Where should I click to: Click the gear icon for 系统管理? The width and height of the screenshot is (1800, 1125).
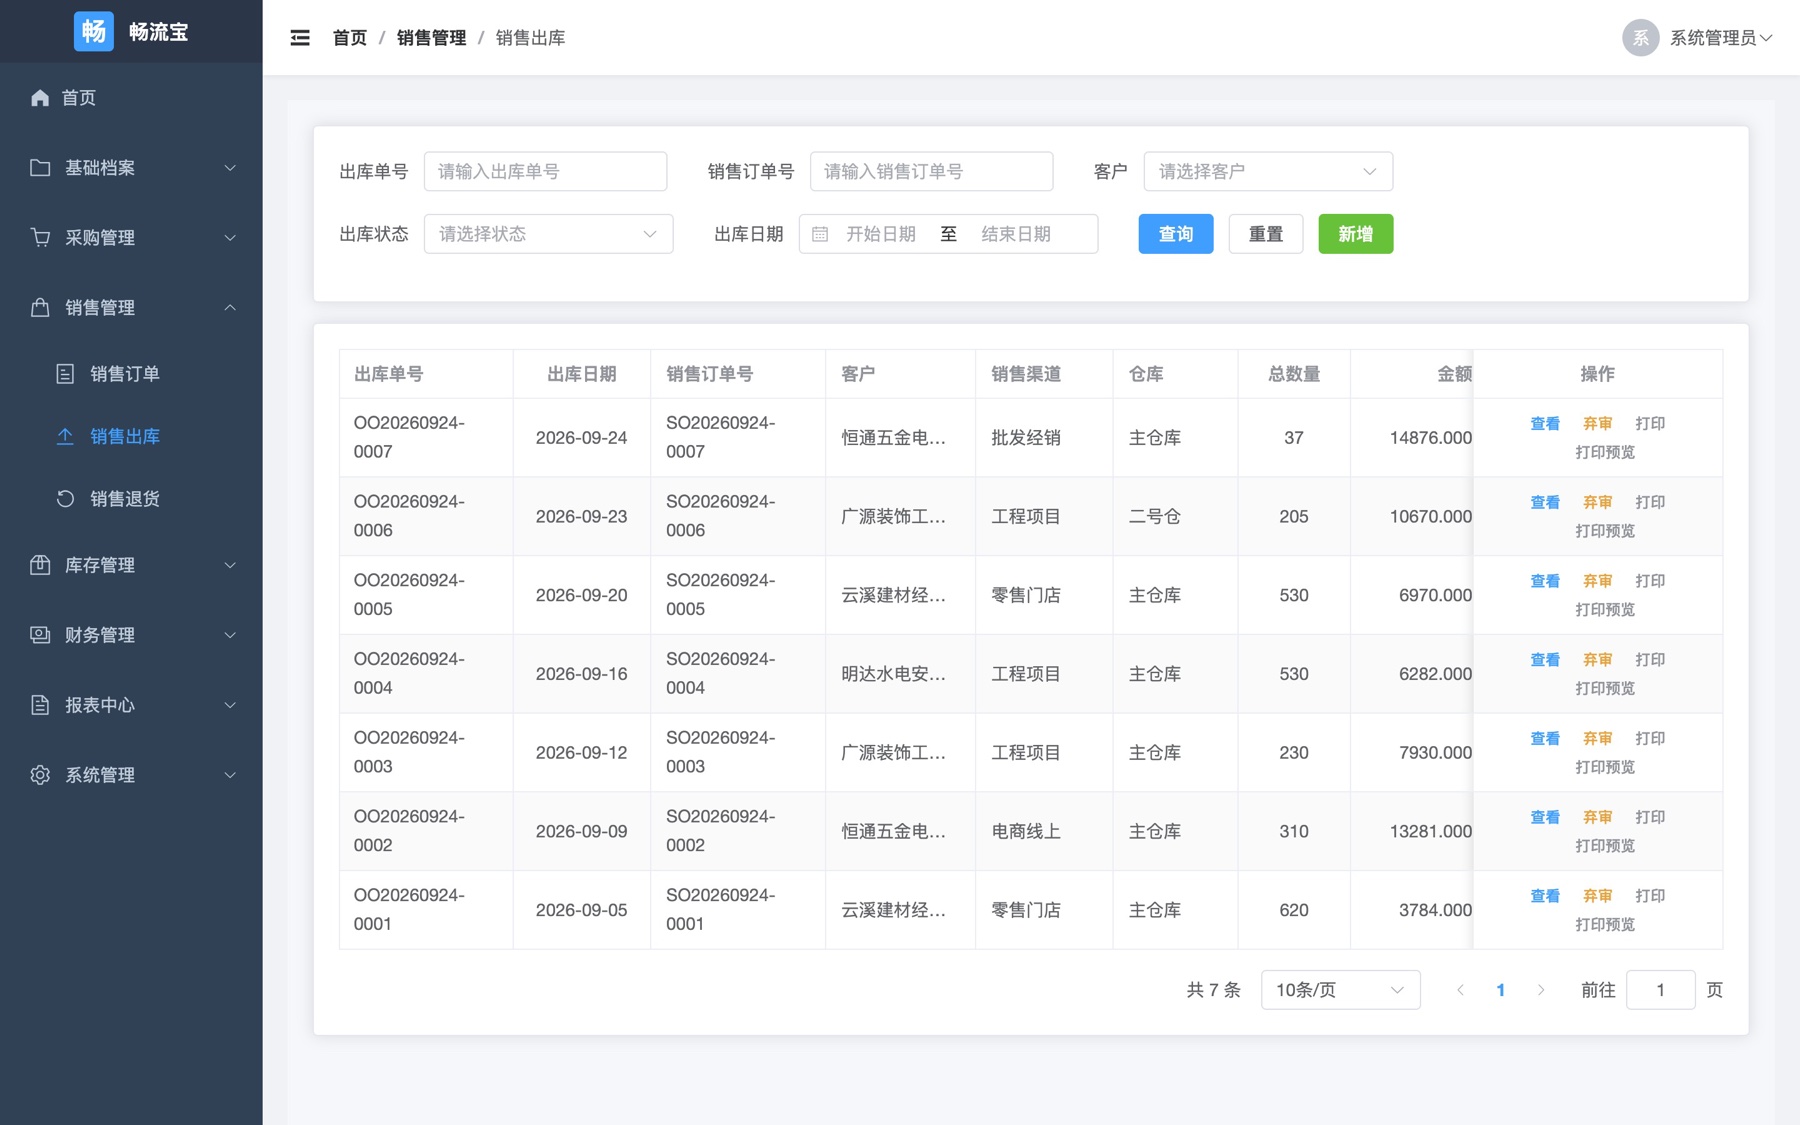pos(40,775)
